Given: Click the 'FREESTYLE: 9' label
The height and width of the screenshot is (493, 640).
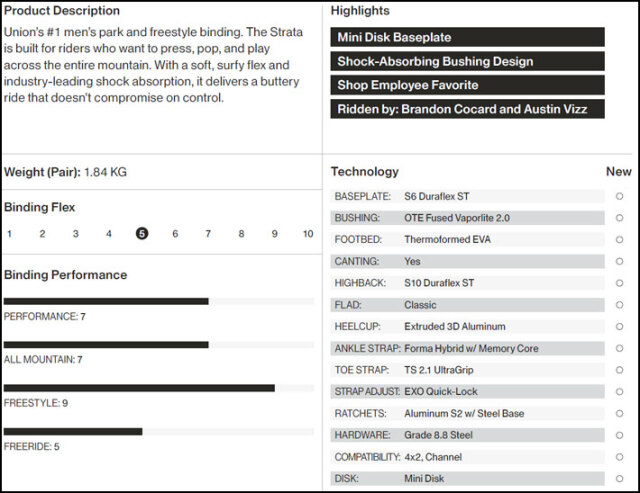Looking at the screenshot, I should (x=36, y=403).
